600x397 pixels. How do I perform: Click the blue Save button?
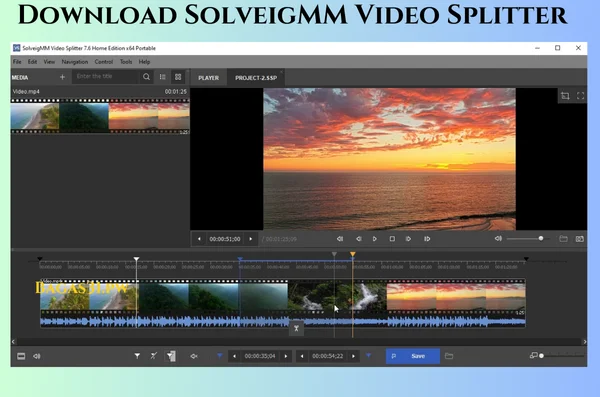point(413,356)
